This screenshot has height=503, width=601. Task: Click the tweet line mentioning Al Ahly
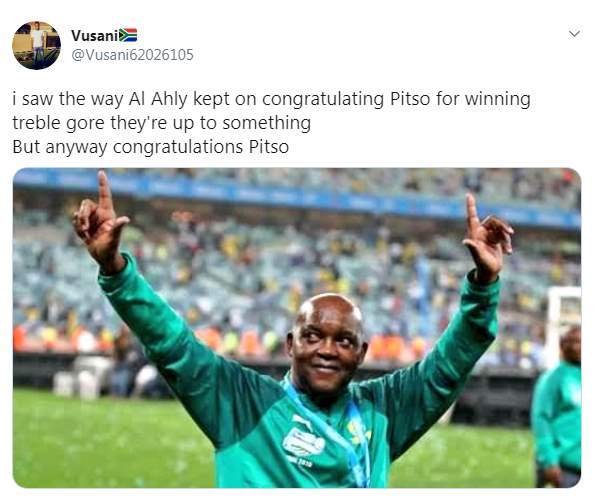[x=270, y=99]
